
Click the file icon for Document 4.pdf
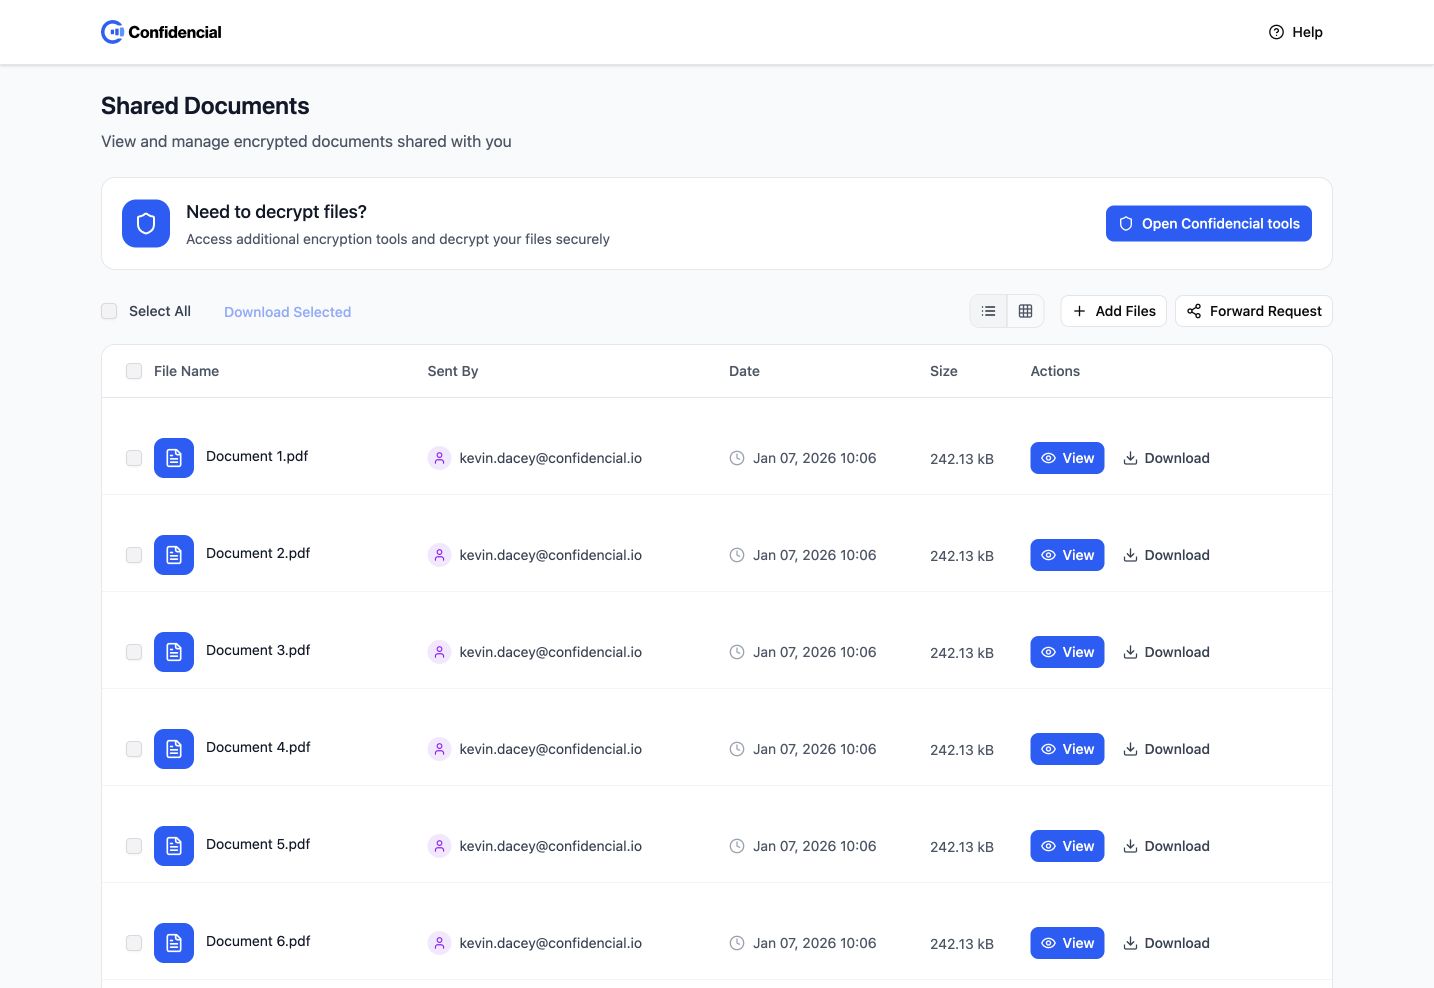point(174,749)
